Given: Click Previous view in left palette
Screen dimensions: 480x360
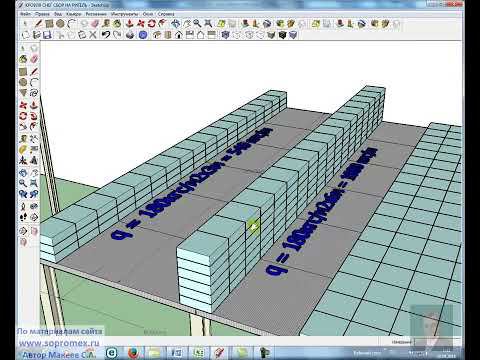Looking at the screenshot, I should click(23, 194).
